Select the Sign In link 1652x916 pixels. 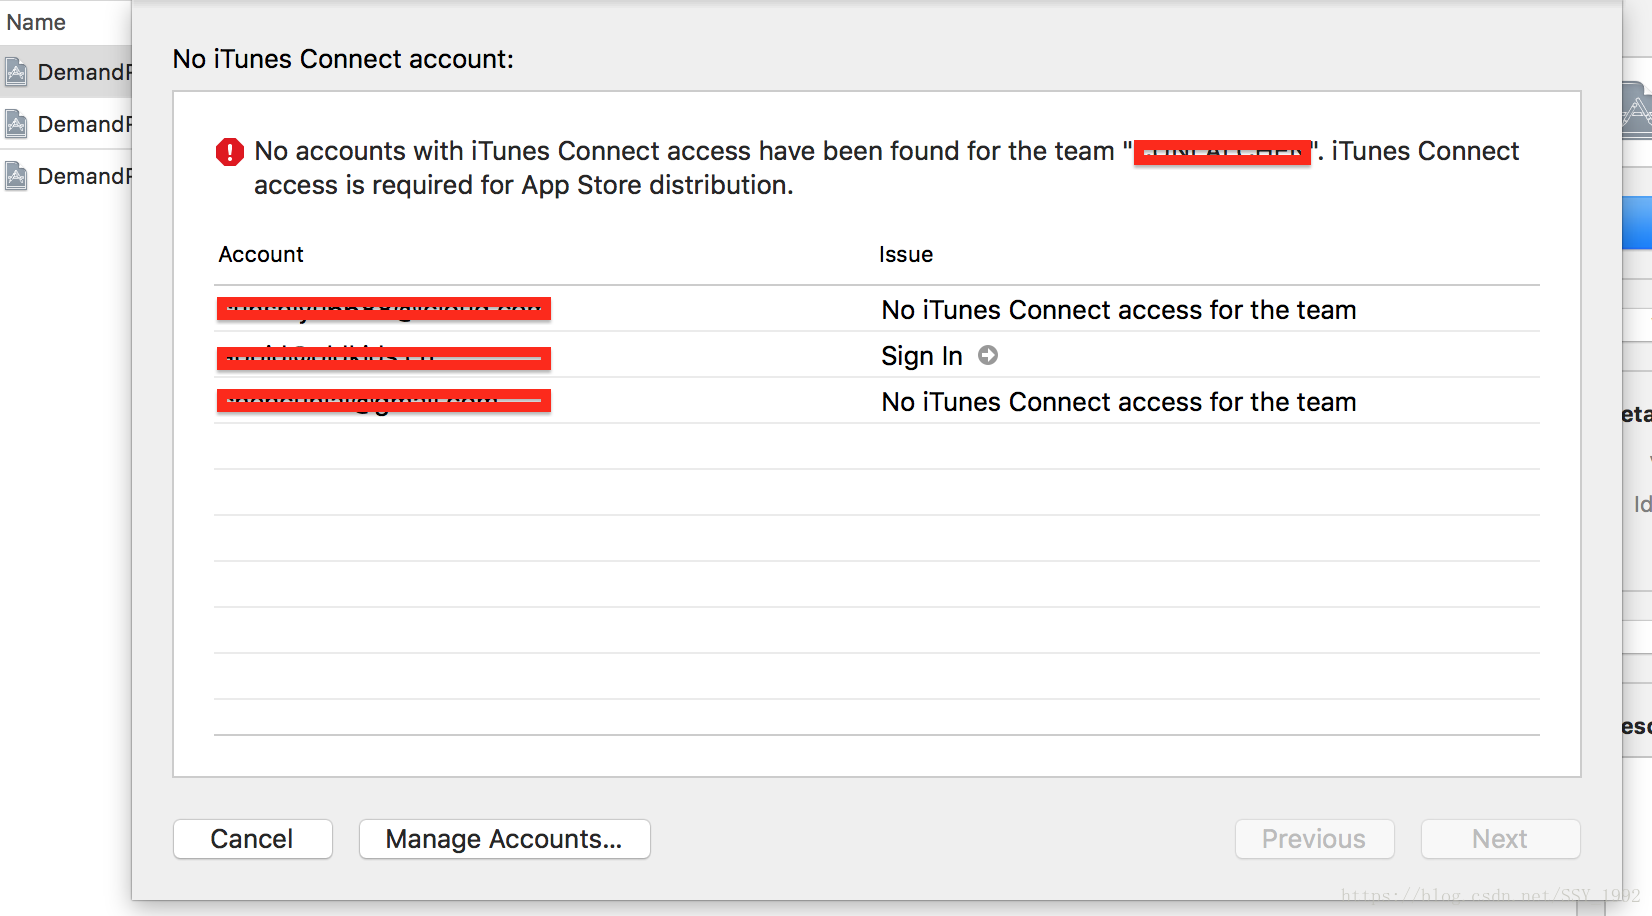pyautogui.click(x=921, y=356)
